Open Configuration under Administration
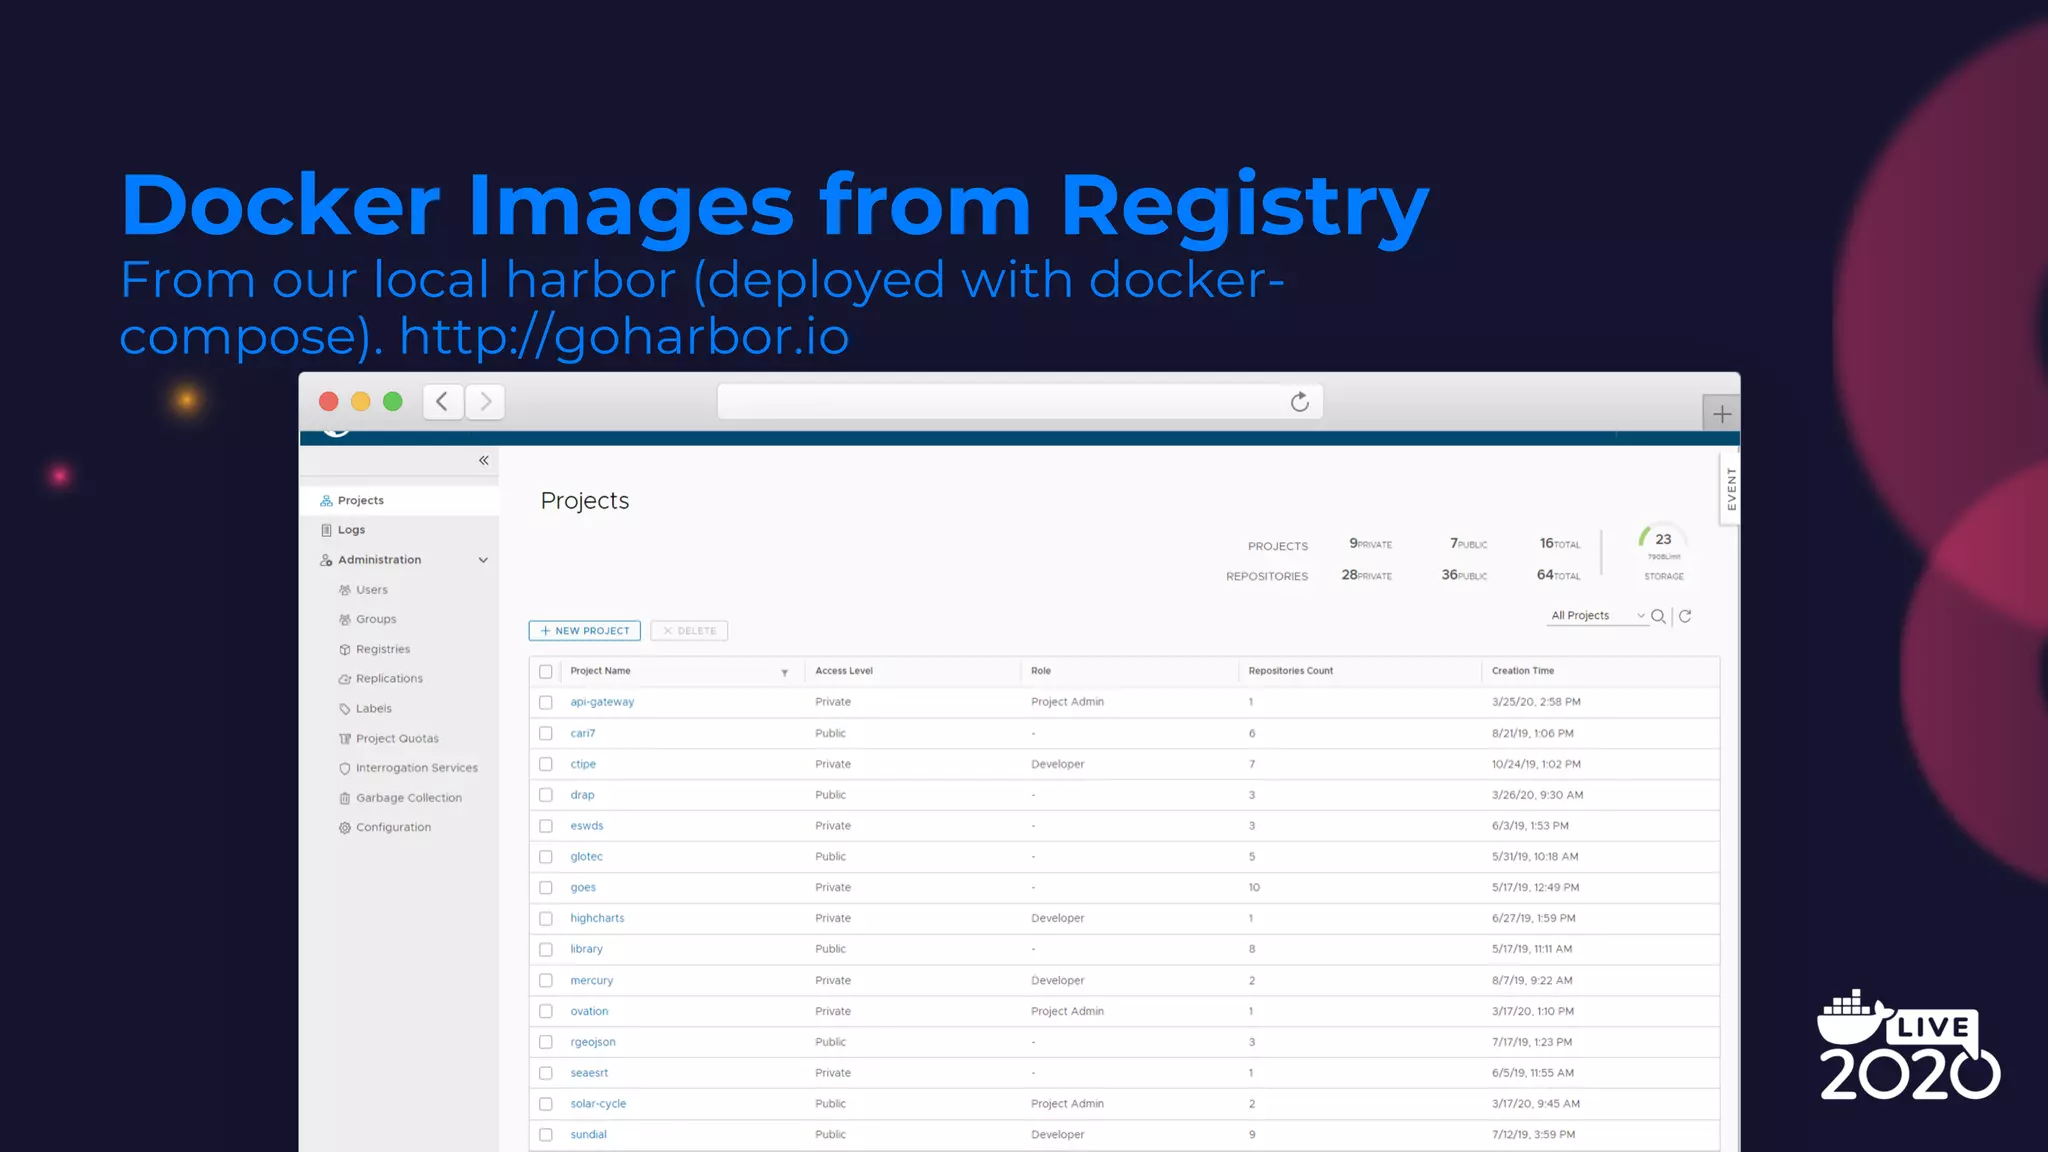 click(394, 828)
